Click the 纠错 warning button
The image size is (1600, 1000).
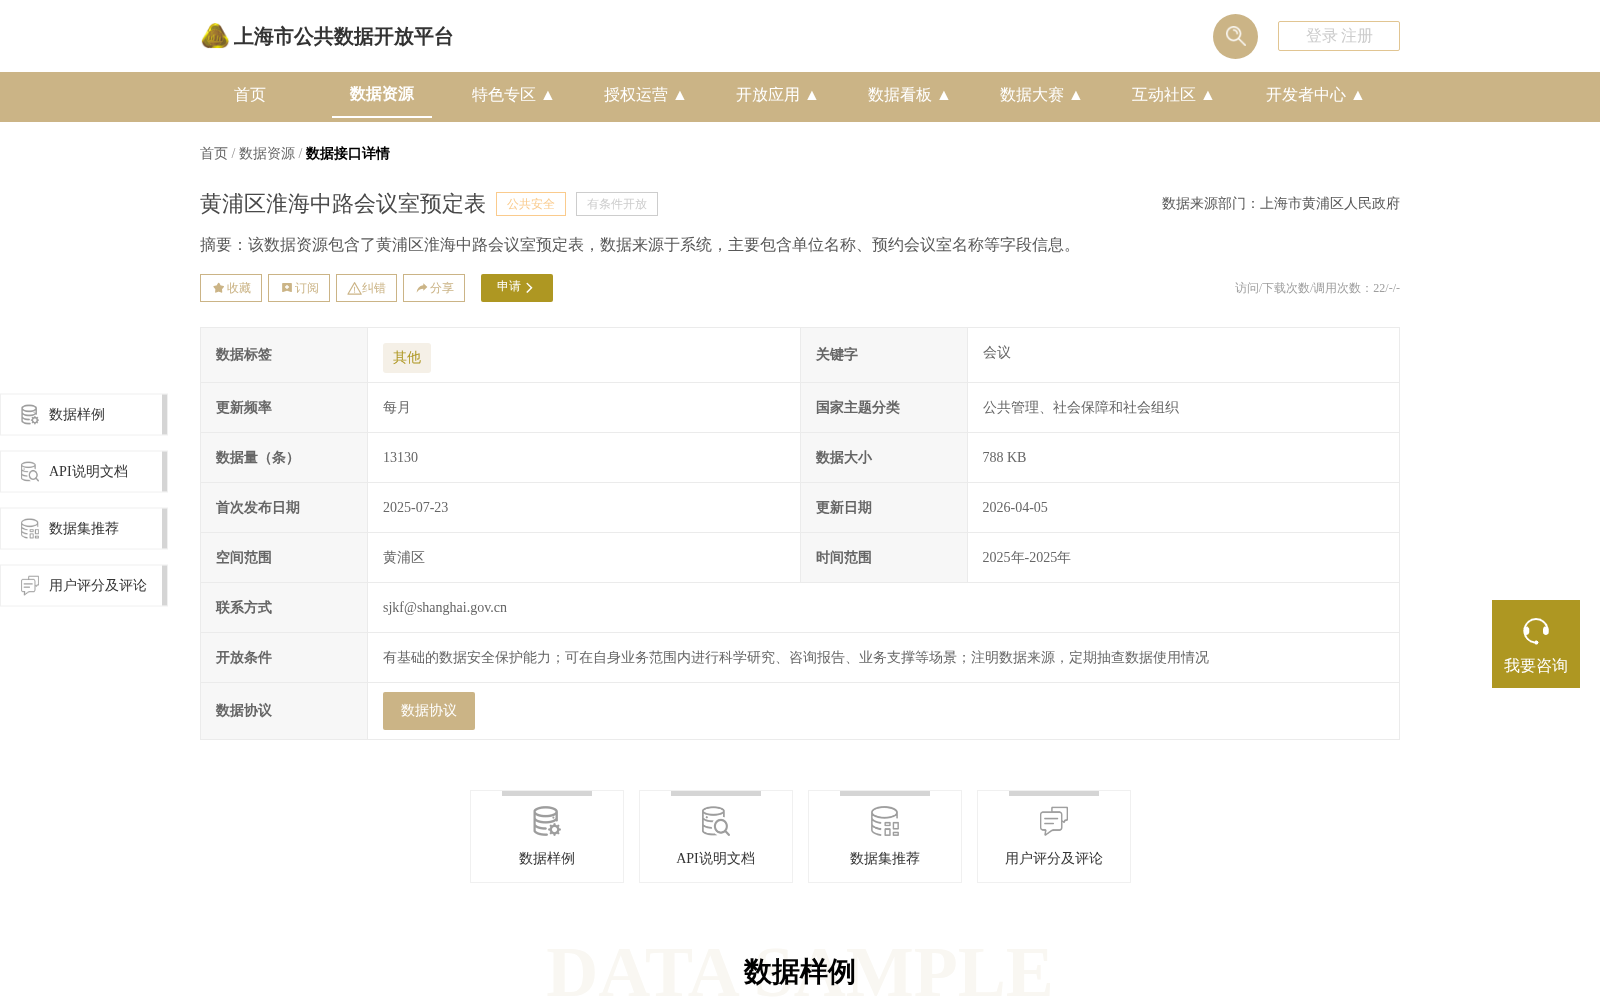(366, 288)
